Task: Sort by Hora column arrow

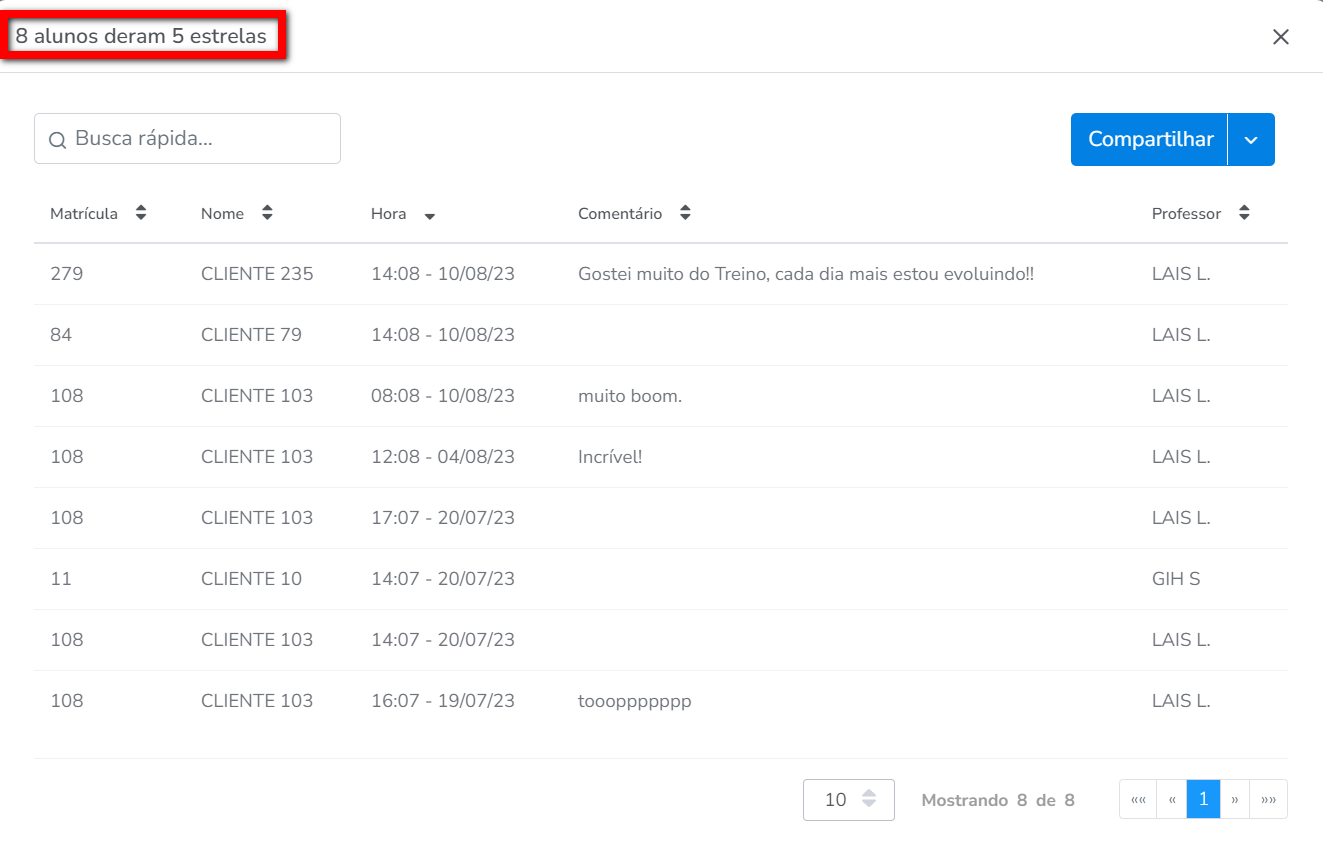Action: (429, 215)
